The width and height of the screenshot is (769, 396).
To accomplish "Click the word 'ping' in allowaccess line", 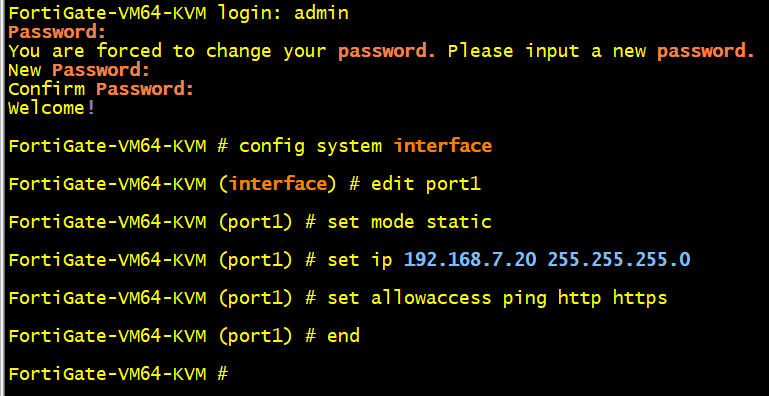I will click(x=524, y=298).
